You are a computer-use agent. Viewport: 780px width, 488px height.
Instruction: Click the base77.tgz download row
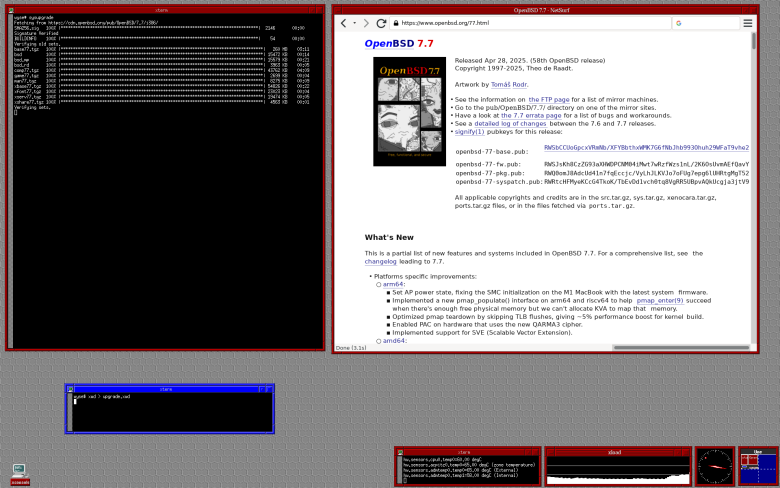point(162,49)
